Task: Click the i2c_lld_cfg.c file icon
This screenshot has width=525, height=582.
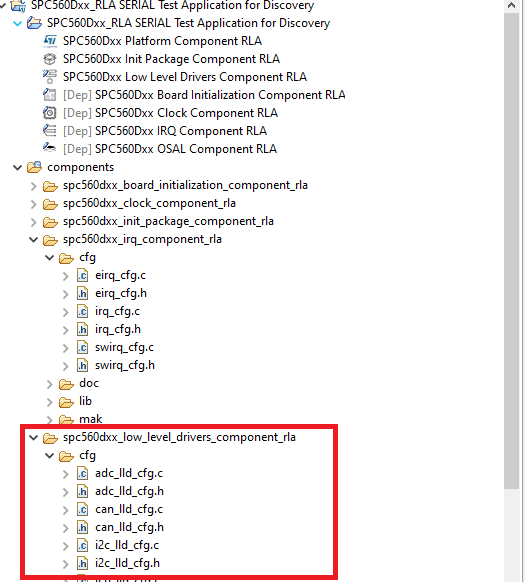Action: (82, 545)
